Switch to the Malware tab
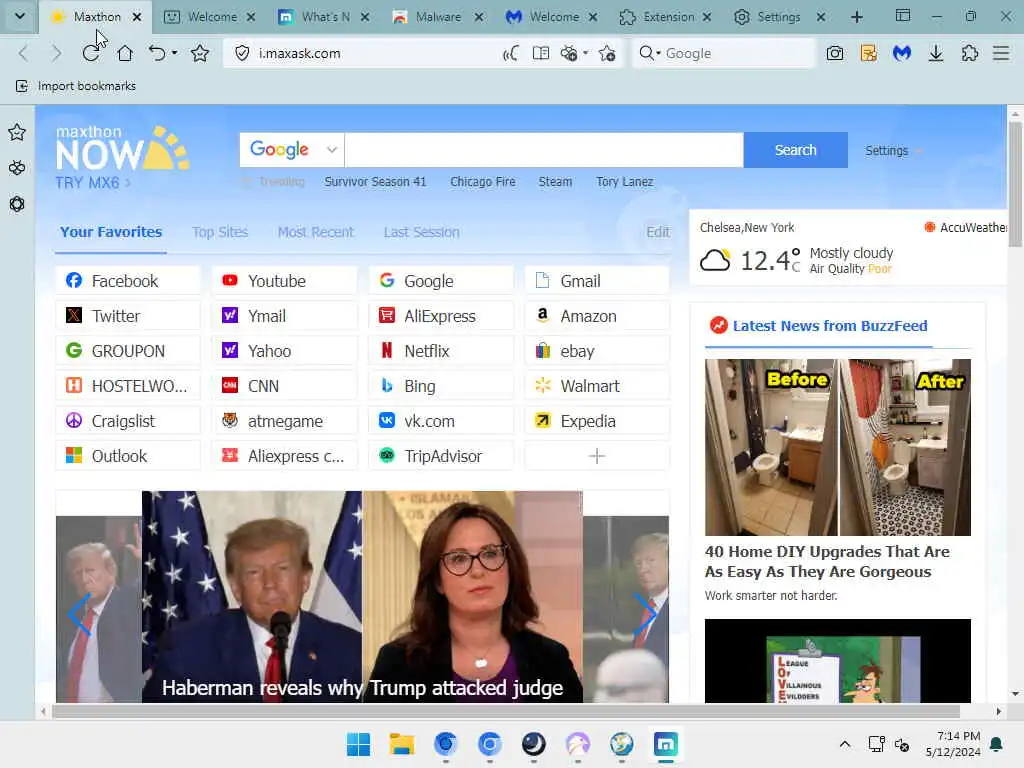This screenshot has width=1024, height=768. (436, 17)
